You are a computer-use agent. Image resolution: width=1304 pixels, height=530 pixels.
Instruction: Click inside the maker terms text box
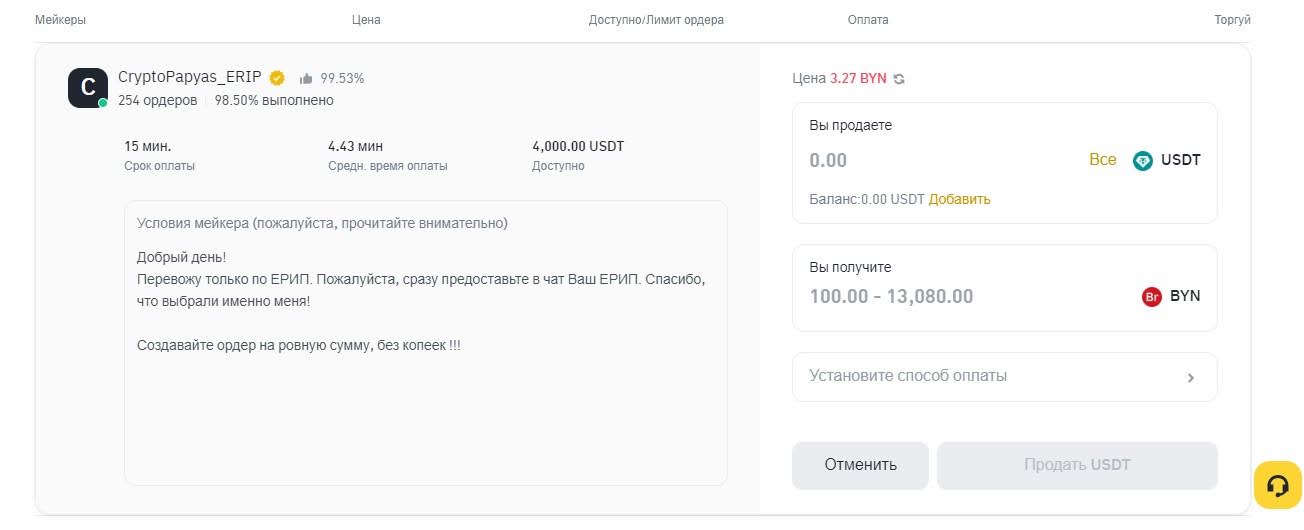pos(425,400)
